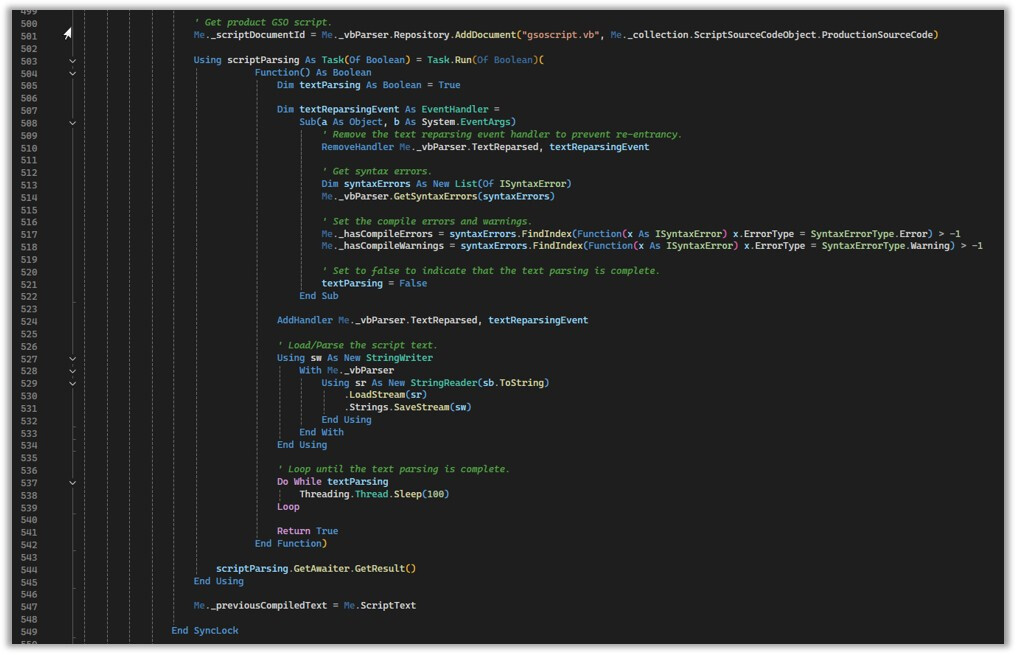Collapse the Function() As Boolean block fold arrow

73,73
